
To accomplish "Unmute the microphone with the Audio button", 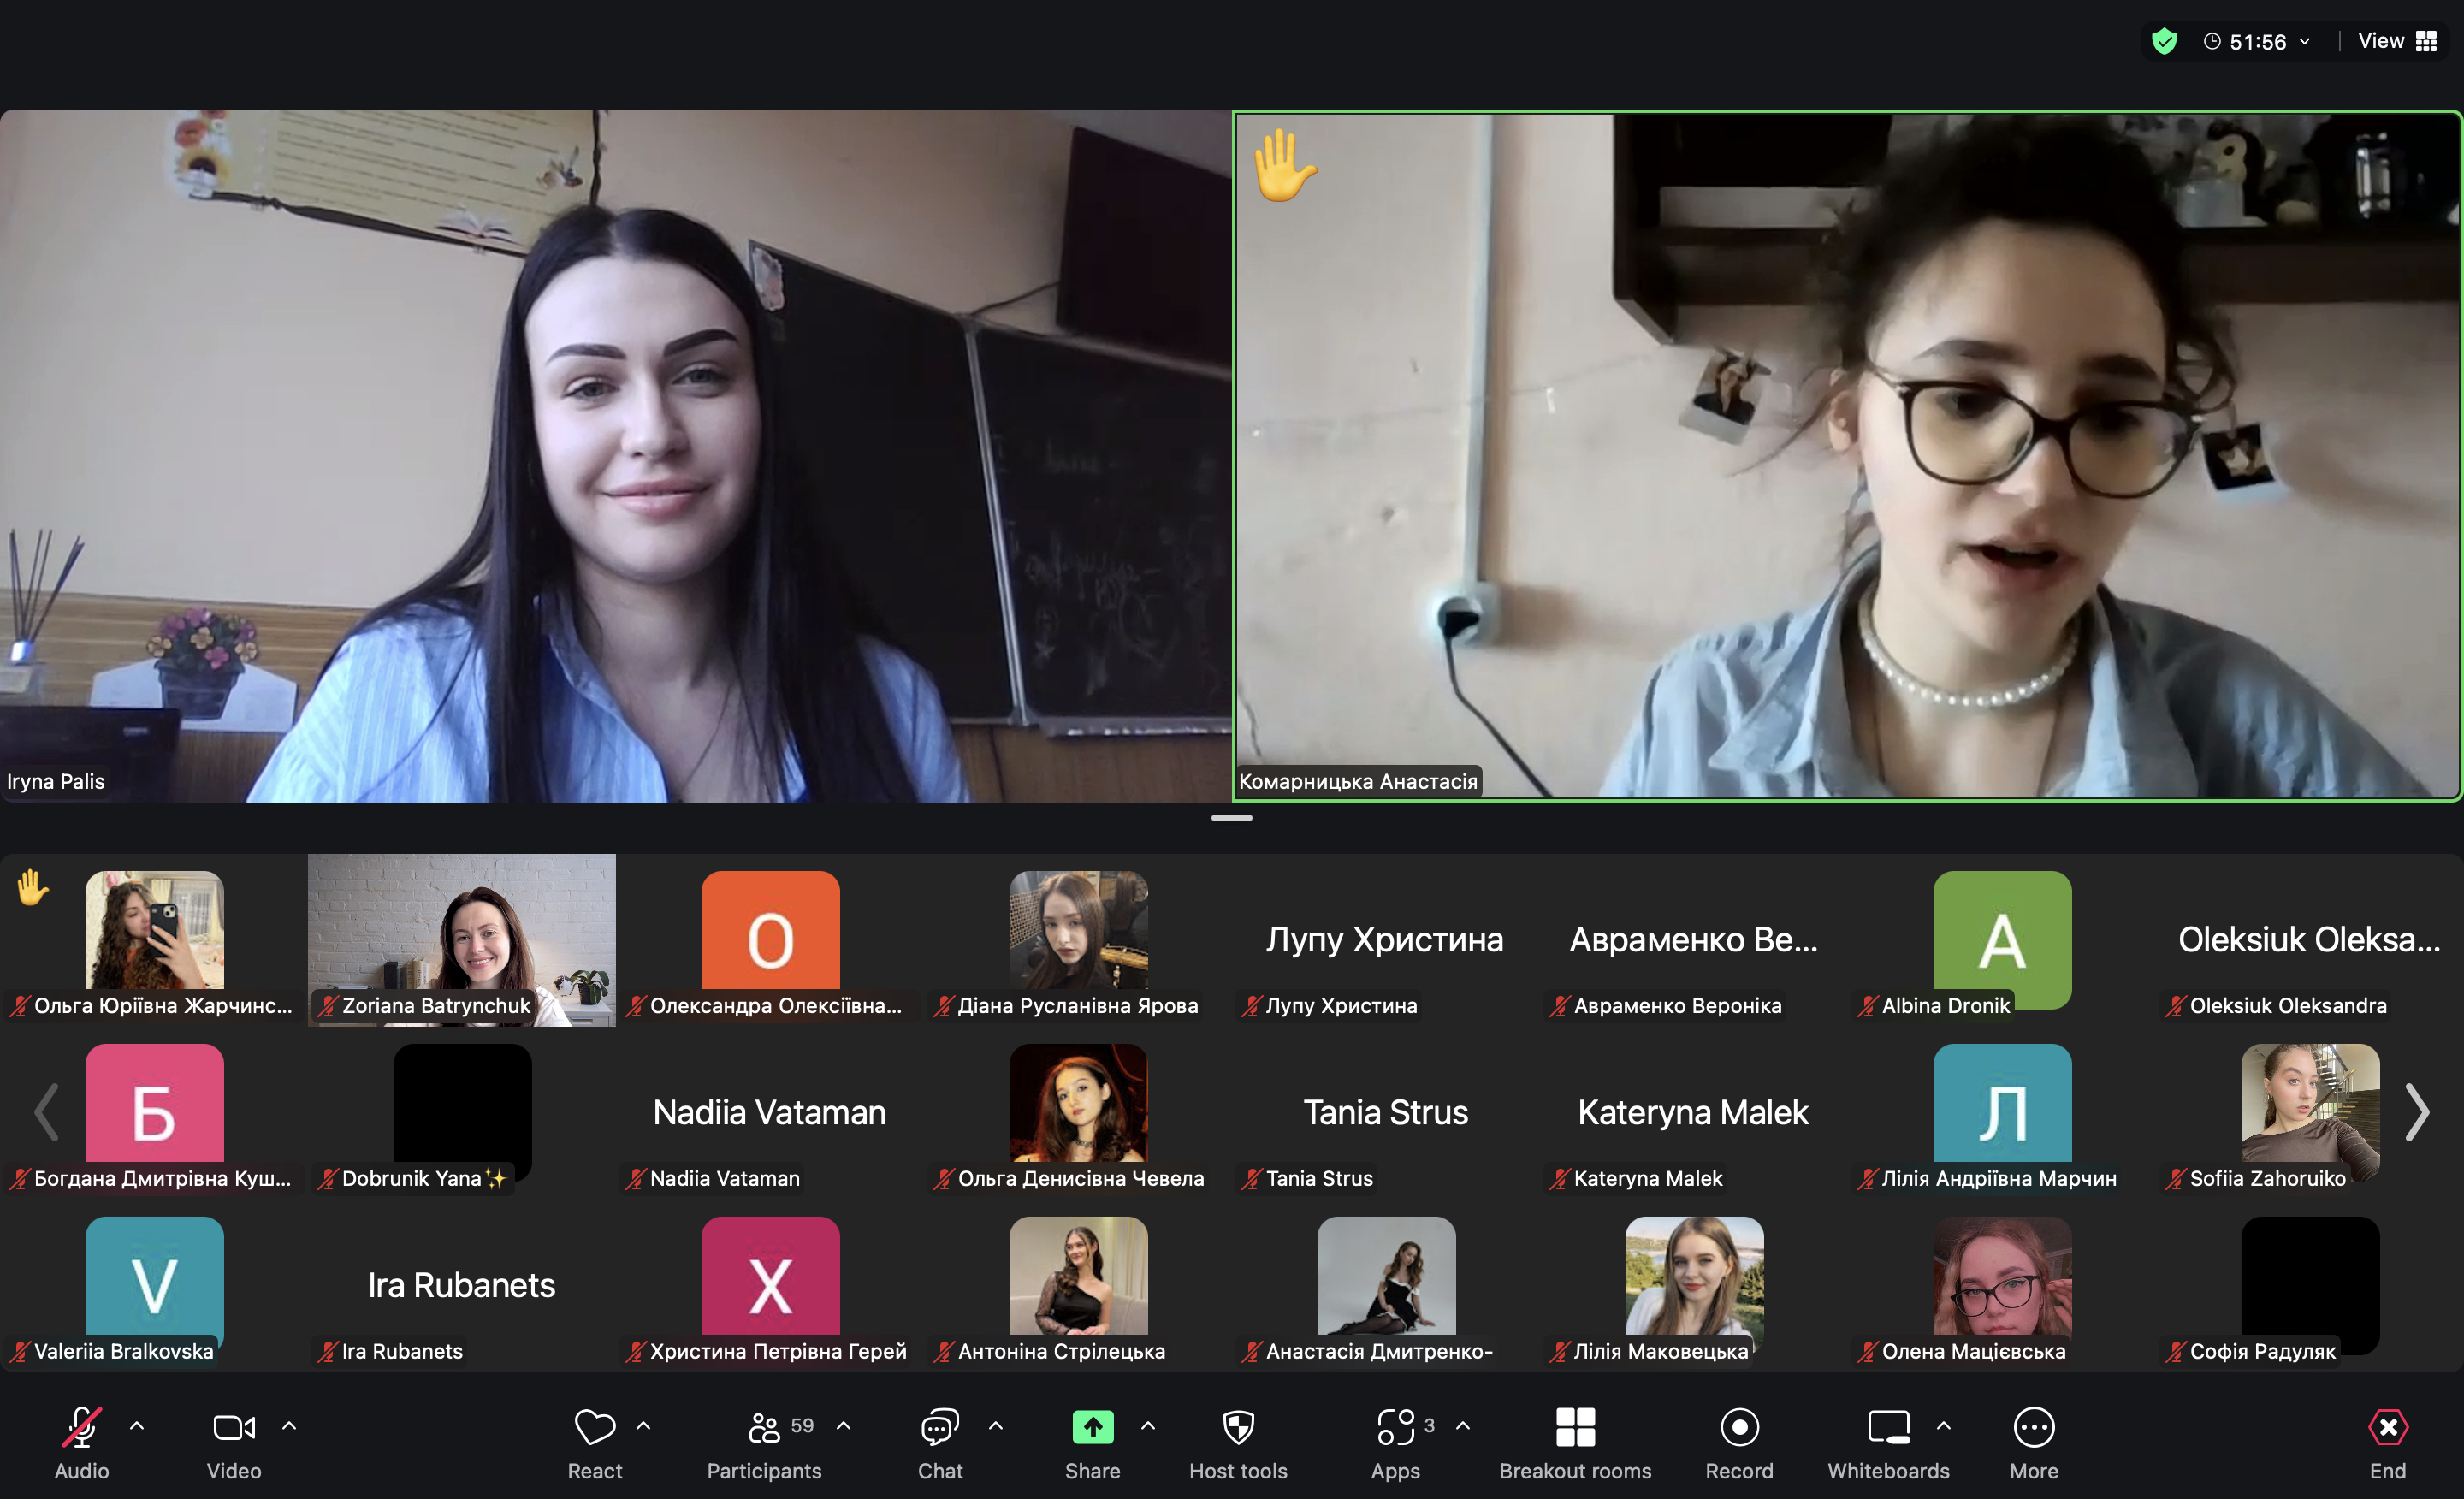I will click(81, 1443).
